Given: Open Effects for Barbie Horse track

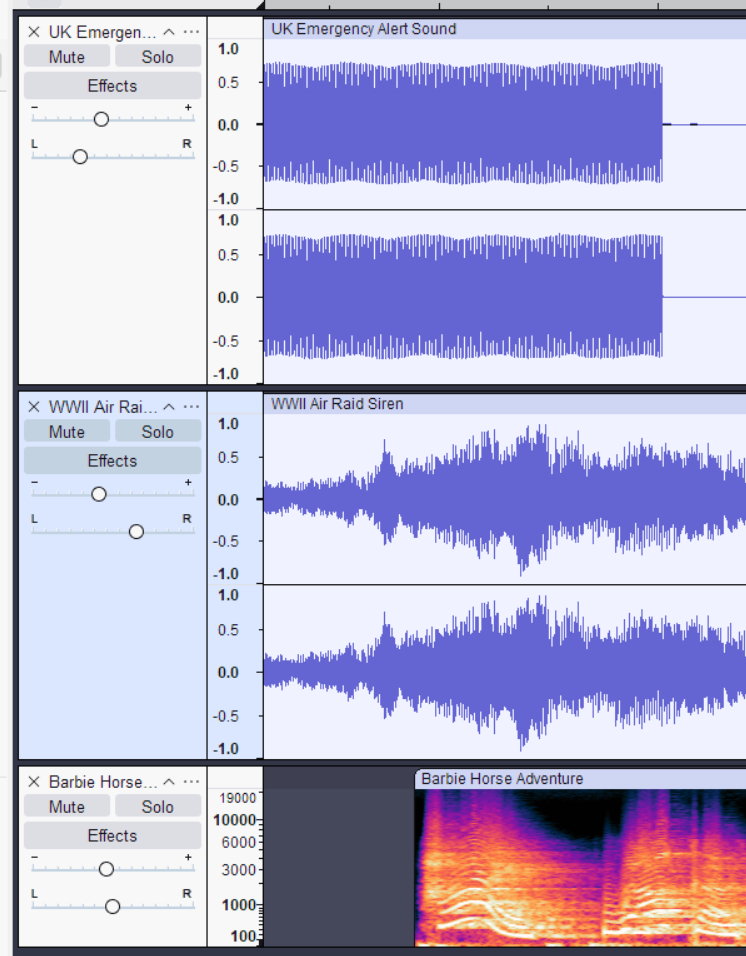Looking at the screenshot, I should click(x=112, y=836).
